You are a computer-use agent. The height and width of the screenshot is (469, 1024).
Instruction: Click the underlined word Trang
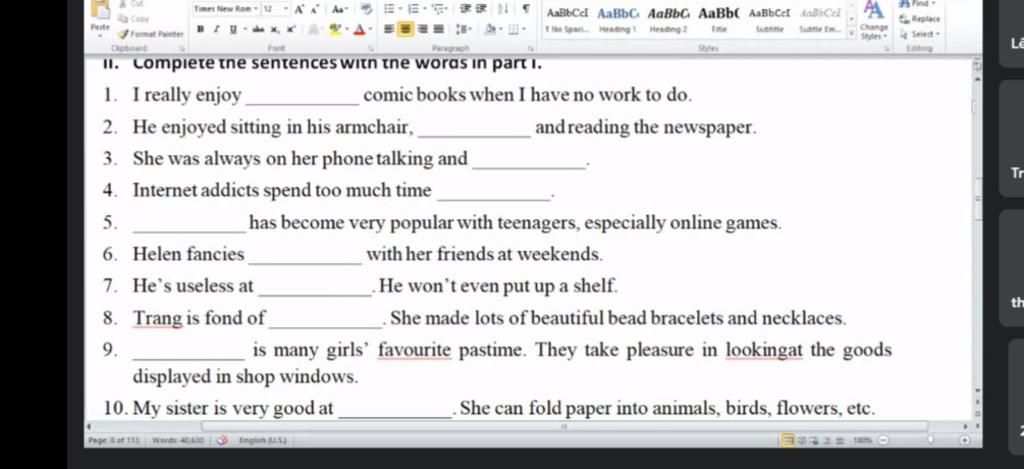tap(157, 318)
